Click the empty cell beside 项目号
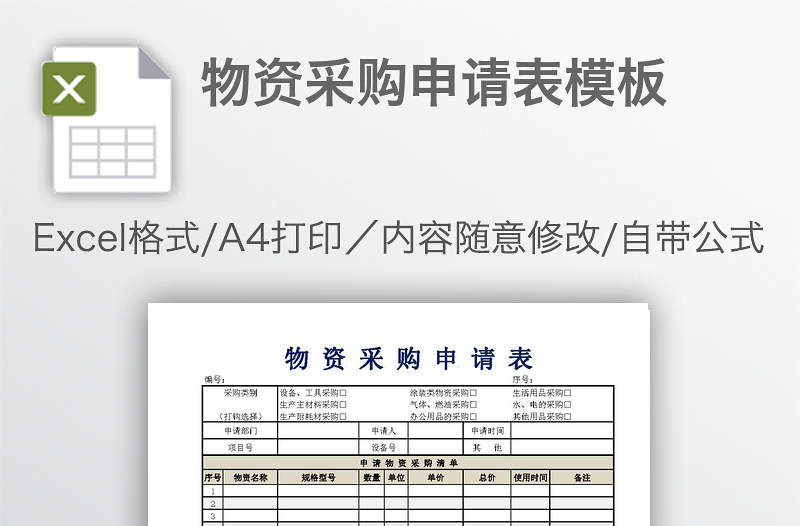 tap(318, 447)
